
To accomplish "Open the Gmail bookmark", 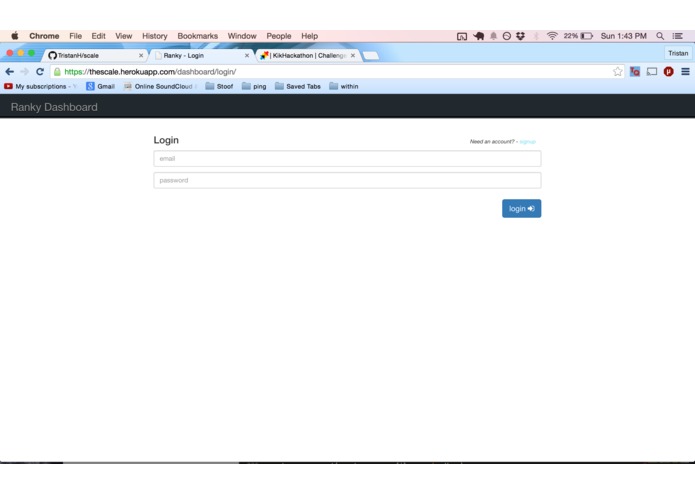I will click(x=101, y=86).
